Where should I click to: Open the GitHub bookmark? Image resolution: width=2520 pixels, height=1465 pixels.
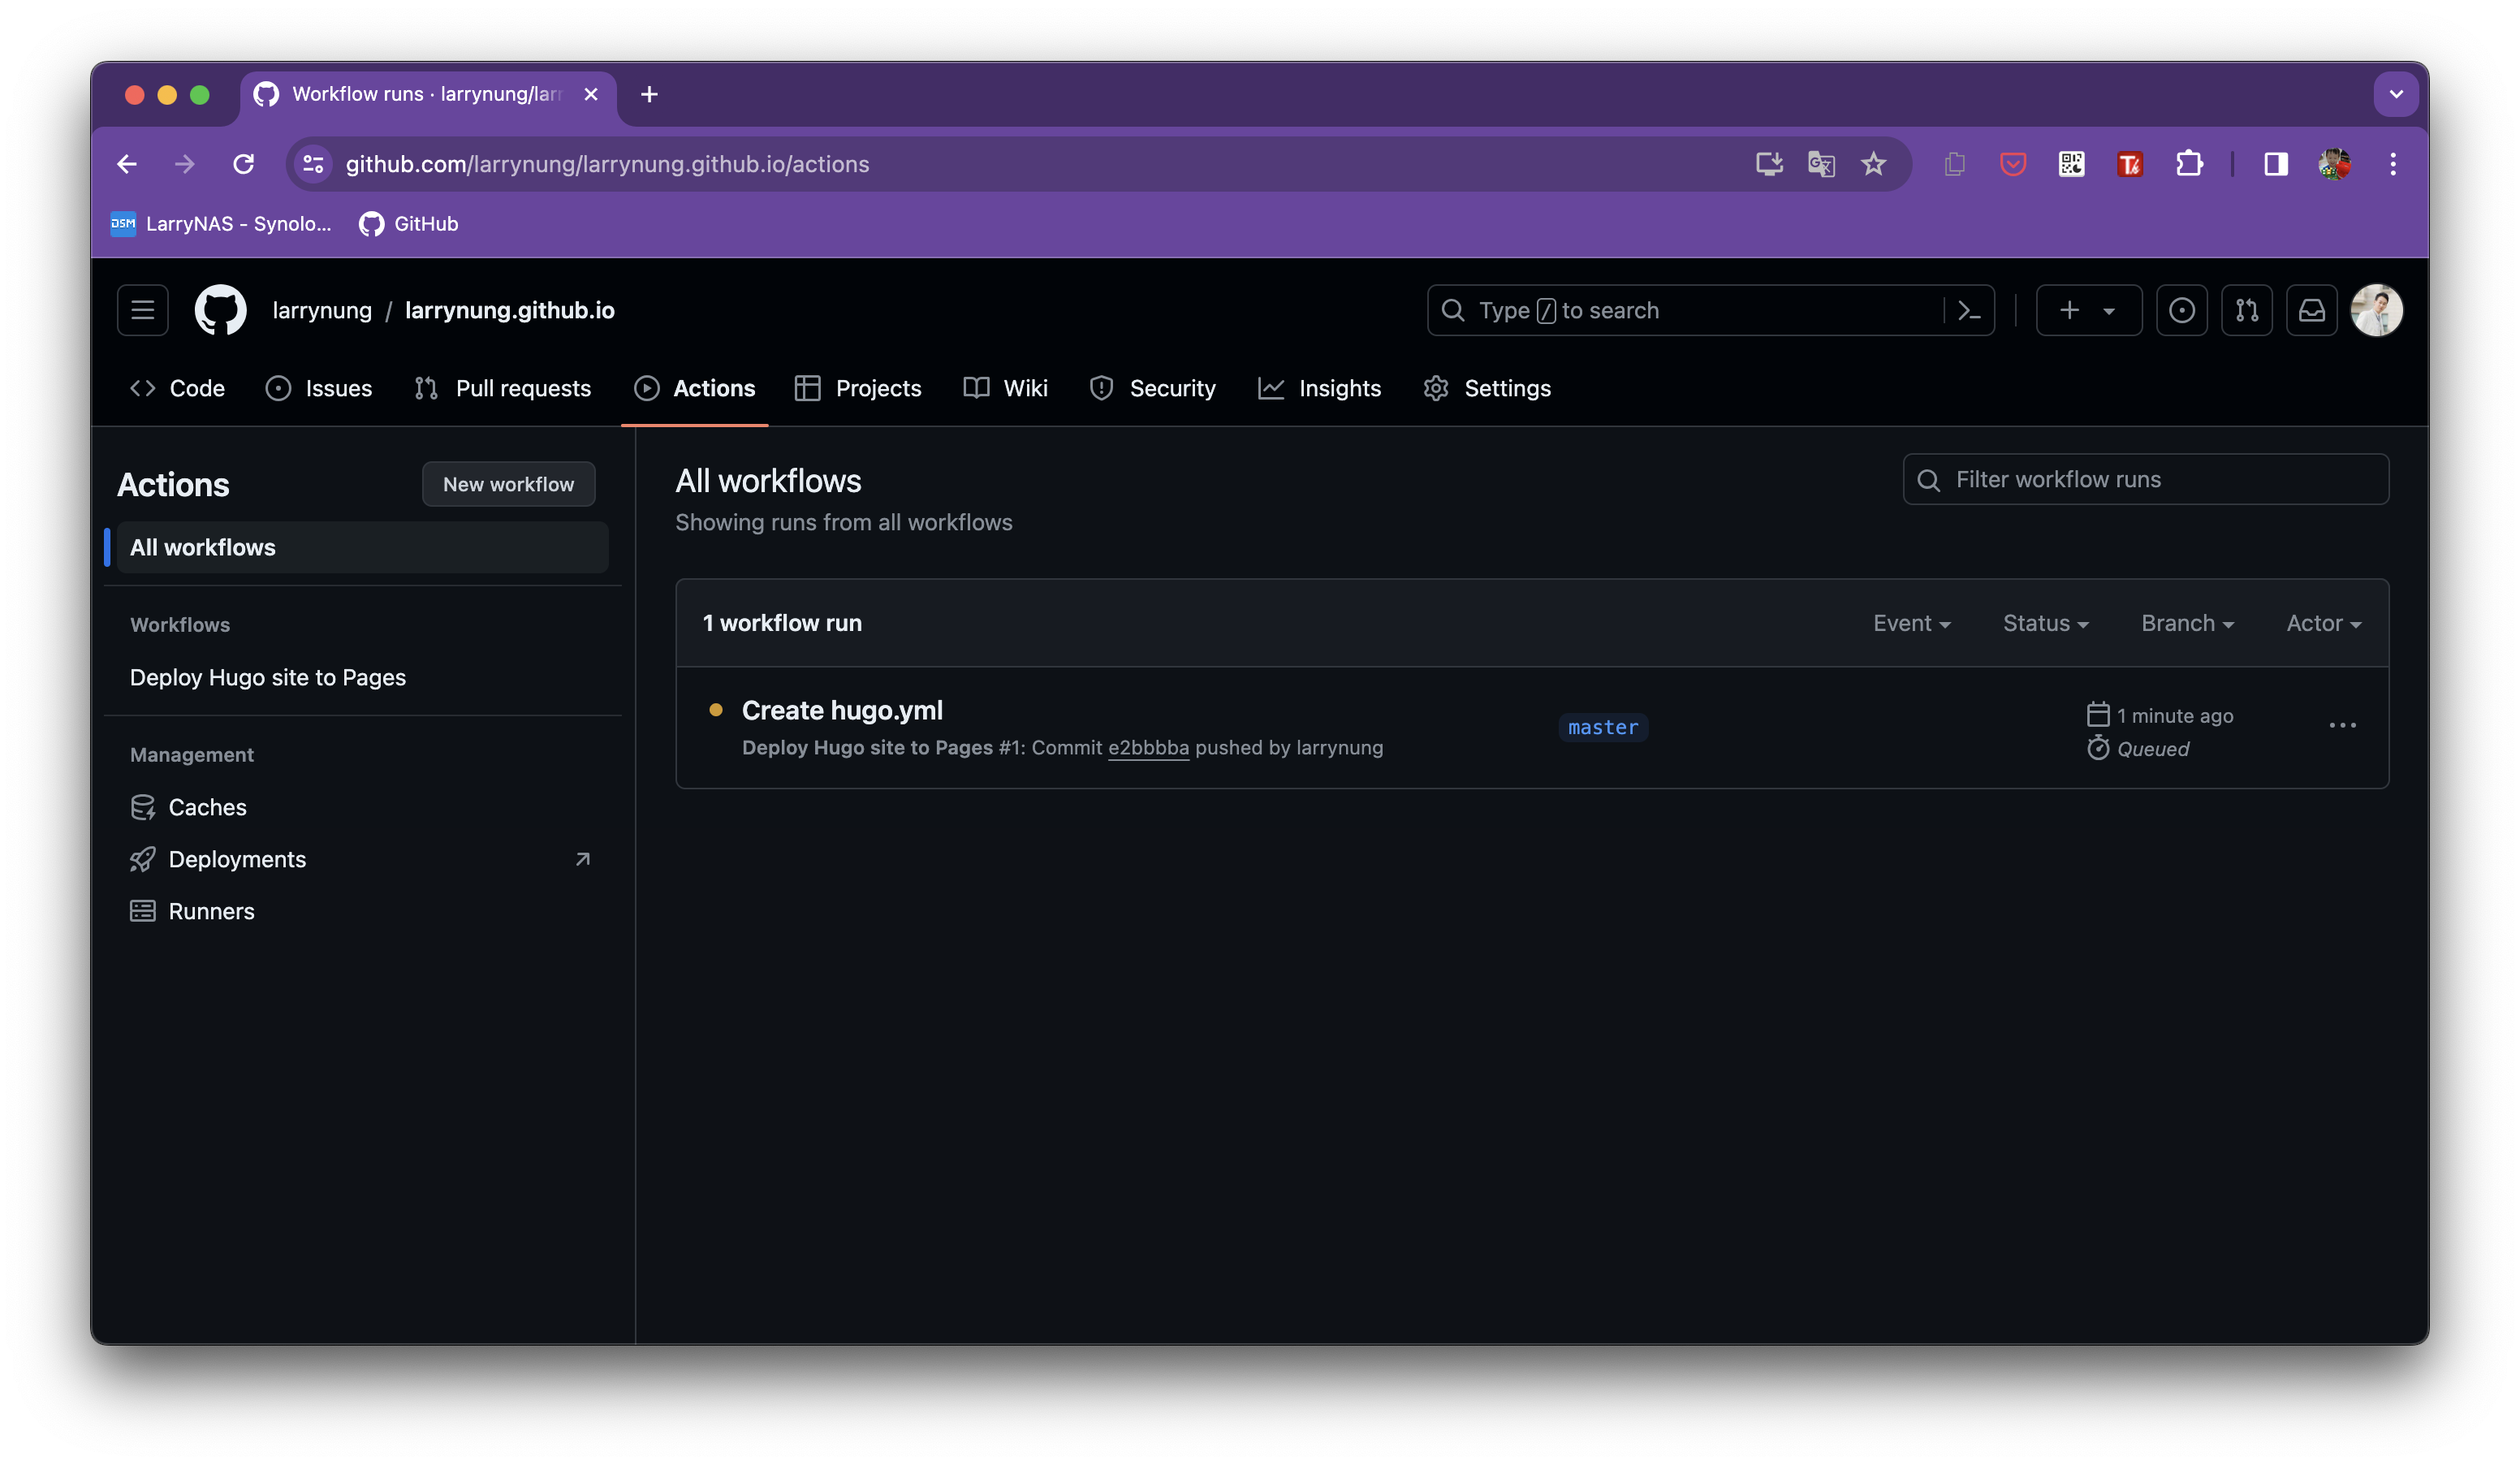[409, 224]
